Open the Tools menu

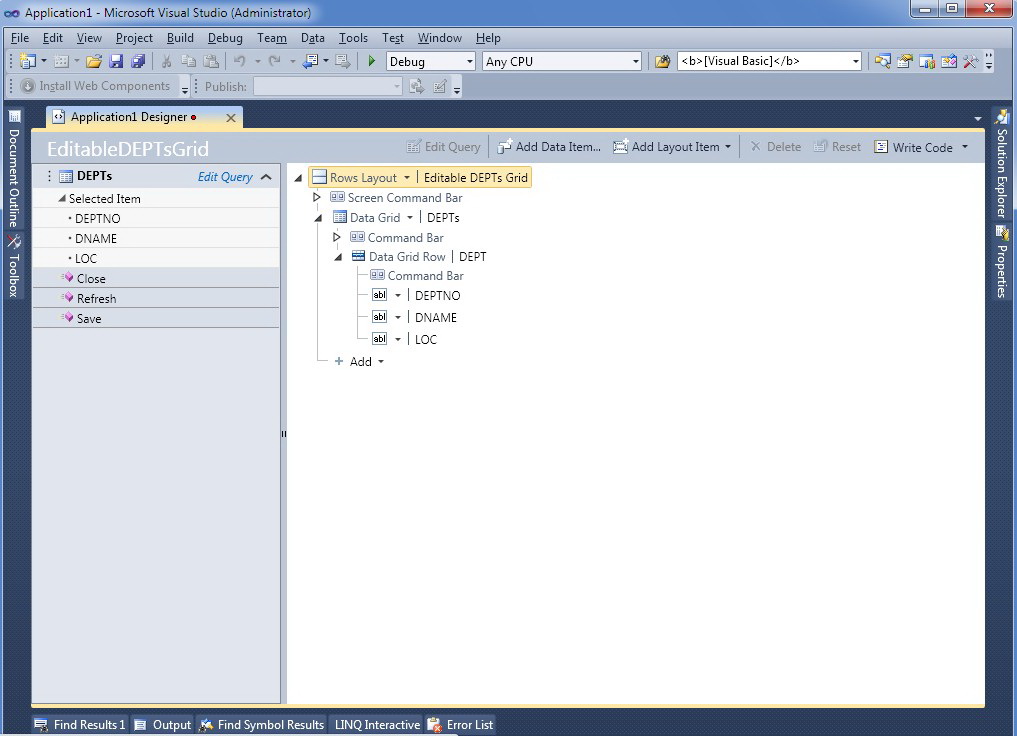tap(353, 38)
